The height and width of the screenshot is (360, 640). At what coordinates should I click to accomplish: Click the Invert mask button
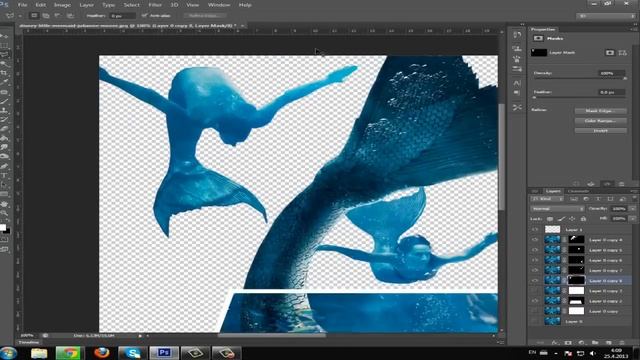600,131
